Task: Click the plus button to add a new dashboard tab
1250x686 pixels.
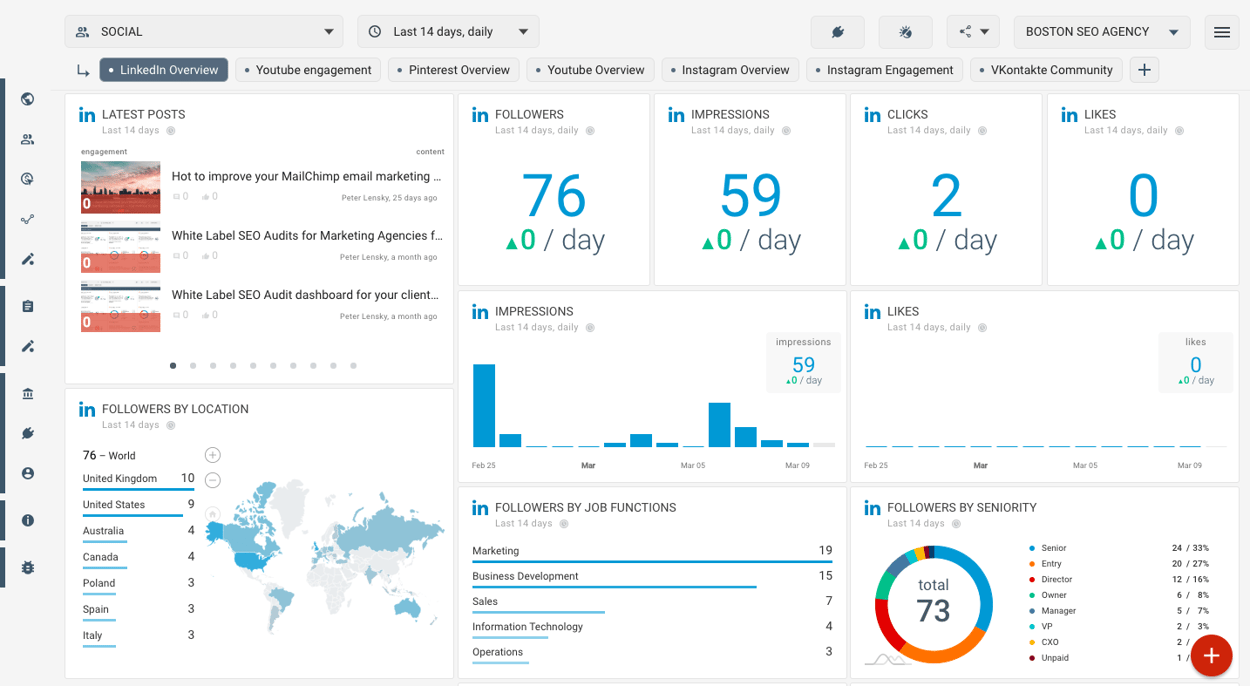Action: [x=1143, y=70]
